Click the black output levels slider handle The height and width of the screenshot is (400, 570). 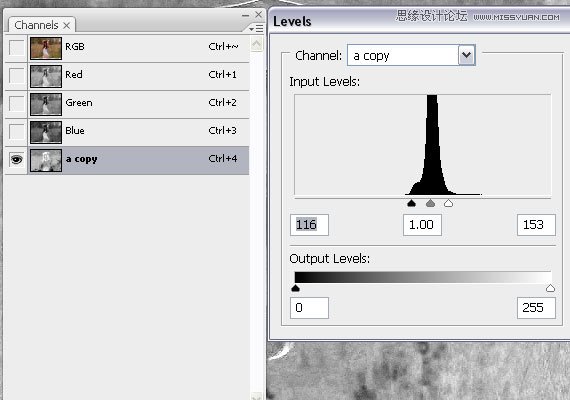[x=296, y=288]
